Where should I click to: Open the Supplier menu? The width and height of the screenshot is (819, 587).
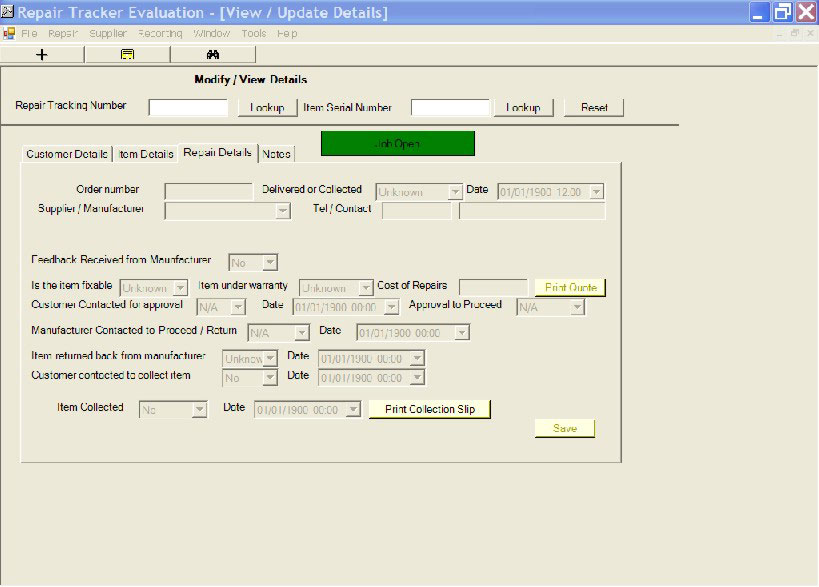coord(108,33)
